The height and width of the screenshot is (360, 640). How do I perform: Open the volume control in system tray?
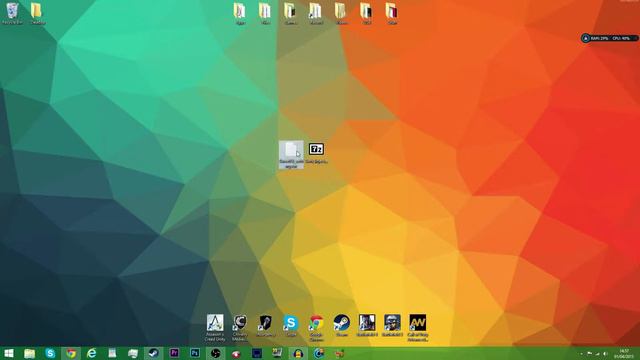click(605, 354)
